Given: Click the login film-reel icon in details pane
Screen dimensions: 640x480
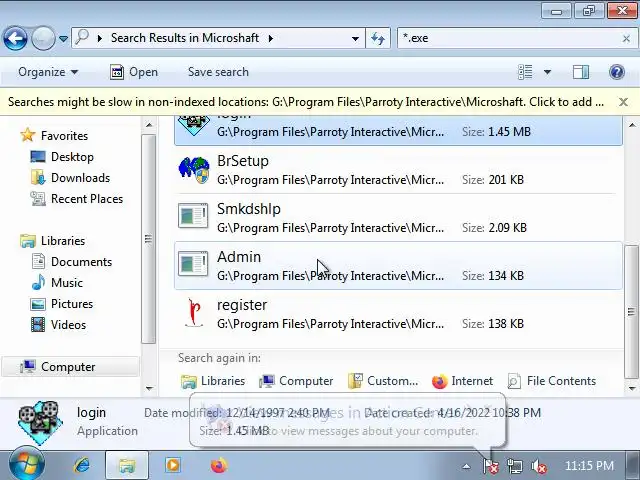Looking at the screenshot, I should (x=40, y=422).
